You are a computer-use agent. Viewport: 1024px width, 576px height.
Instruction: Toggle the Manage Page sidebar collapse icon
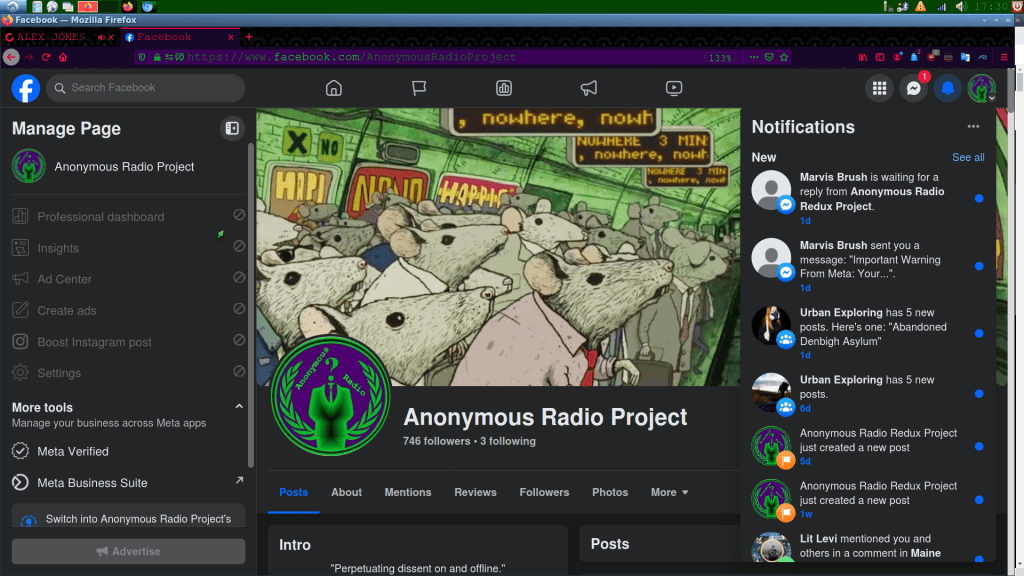(x=232, y=128)
